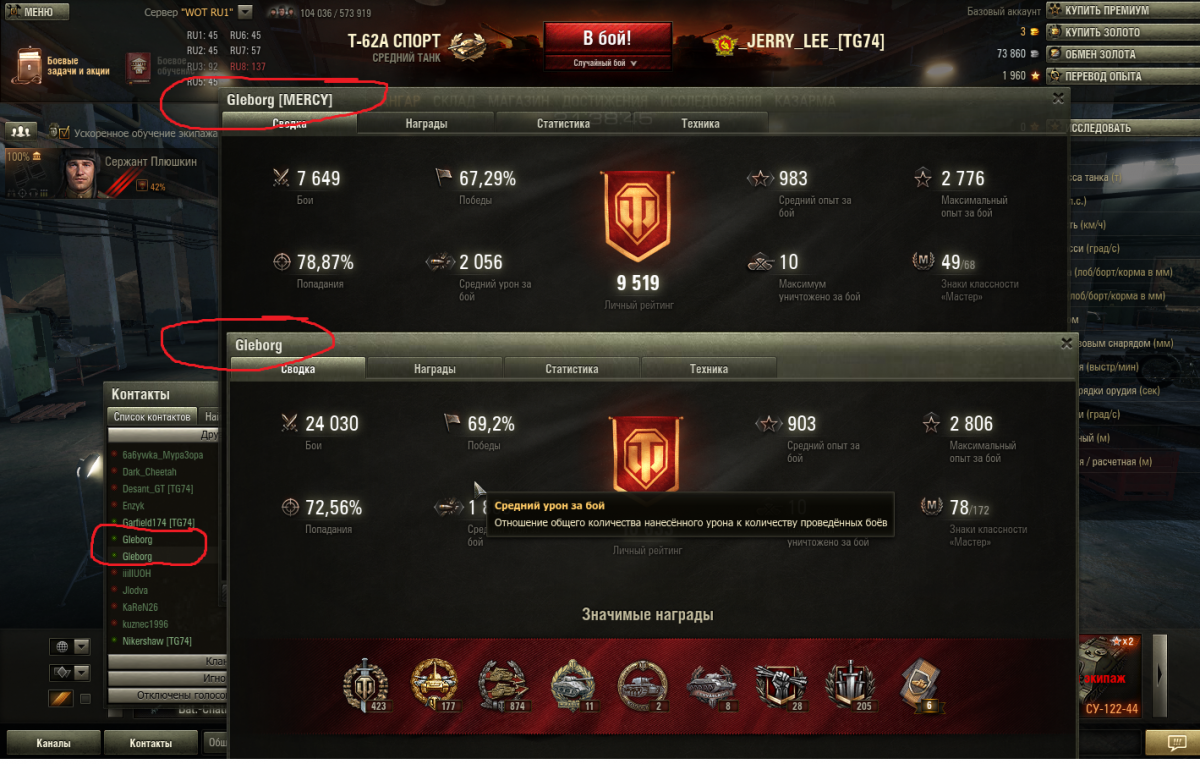Select the SU-122-44 tank thumbnail

tap(1109, 676)
